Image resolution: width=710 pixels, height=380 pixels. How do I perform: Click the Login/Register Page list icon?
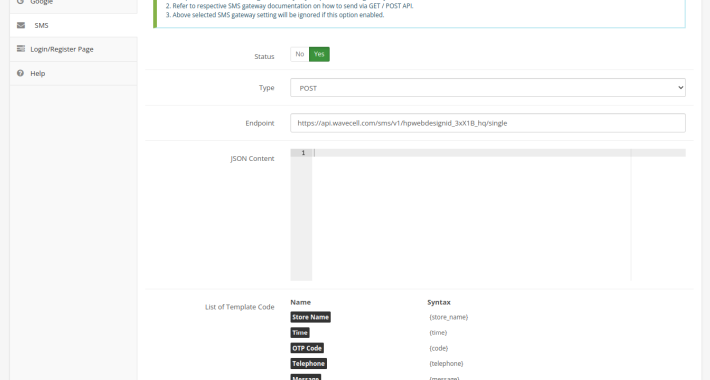click(21, 48)
